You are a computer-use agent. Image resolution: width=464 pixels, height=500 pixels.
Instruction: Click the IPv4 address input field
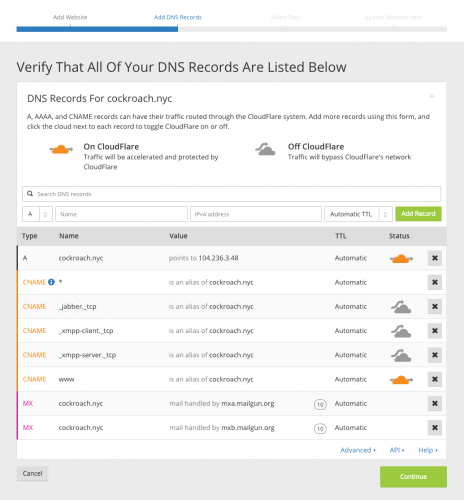[256, 214]
